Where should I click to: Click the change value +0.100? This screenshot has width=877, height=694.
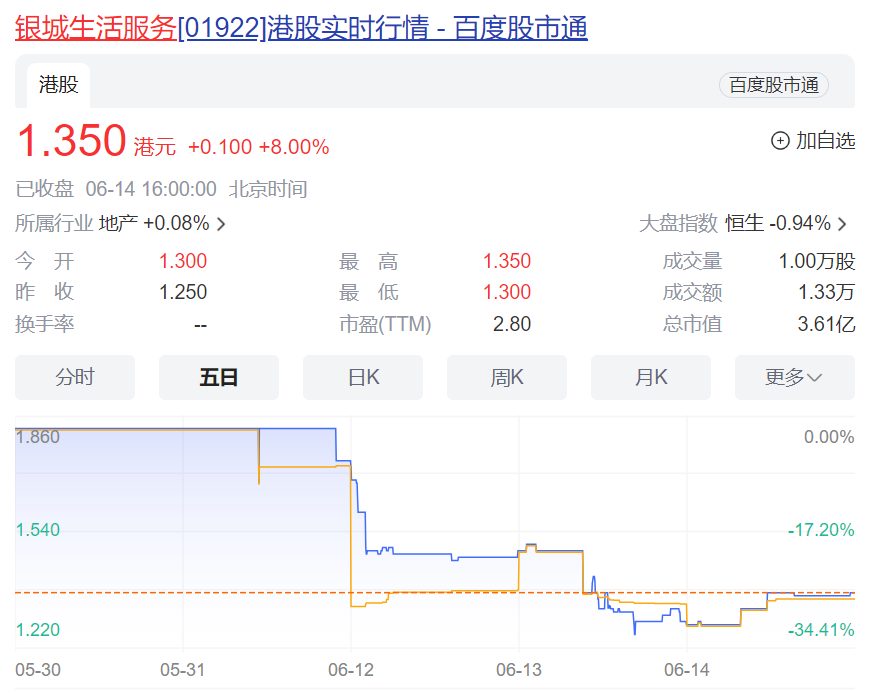pyautogui.click(x=220, y=147)
